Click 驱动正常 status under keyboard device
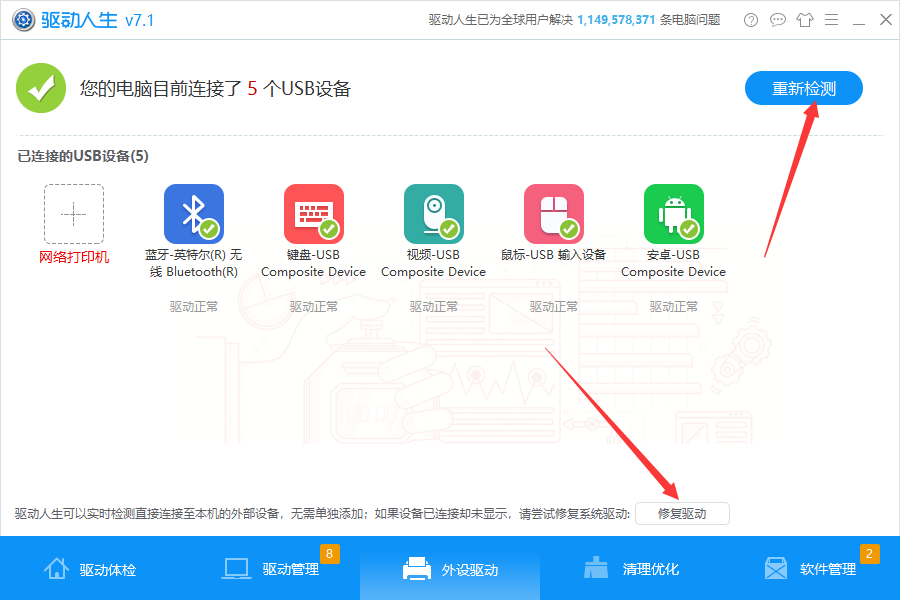 coord(314,307)
